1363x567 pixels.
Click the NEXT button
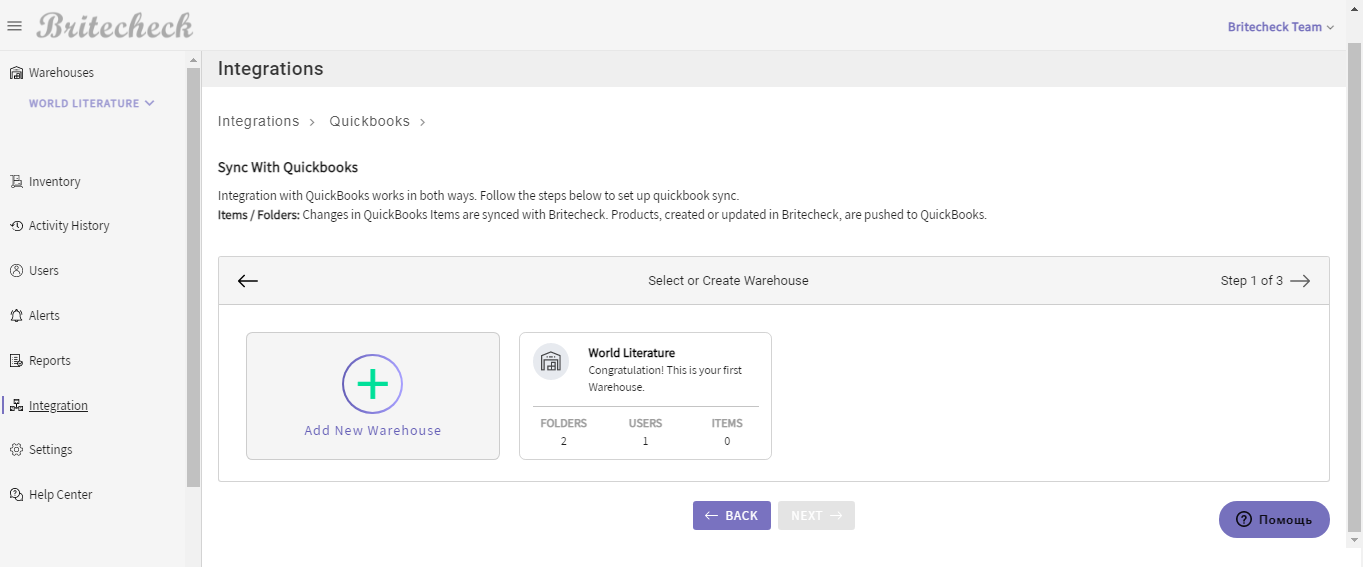[x=816, y=516]
